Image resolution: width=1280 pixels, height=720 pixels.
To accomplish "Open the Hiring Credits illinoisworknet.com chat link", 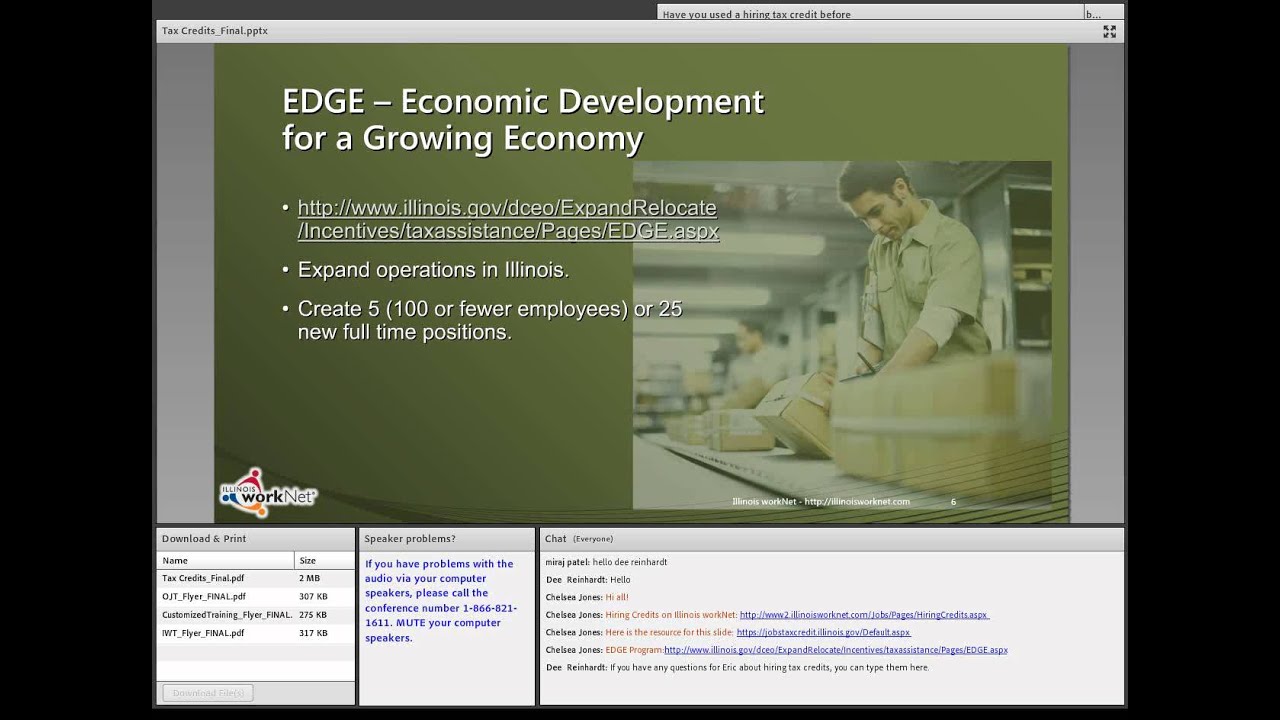I will [x=864, y=615].
